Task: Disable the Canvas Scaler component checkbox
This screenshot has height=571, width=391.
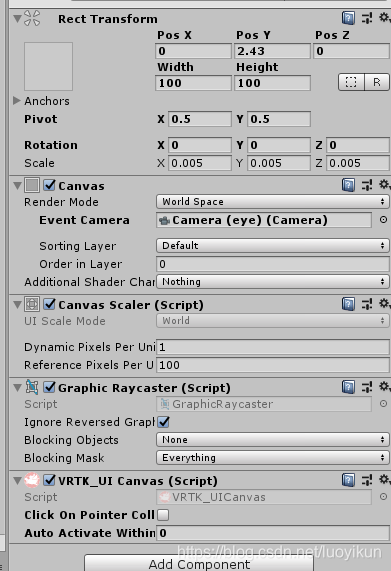Action: coord(49,304)
